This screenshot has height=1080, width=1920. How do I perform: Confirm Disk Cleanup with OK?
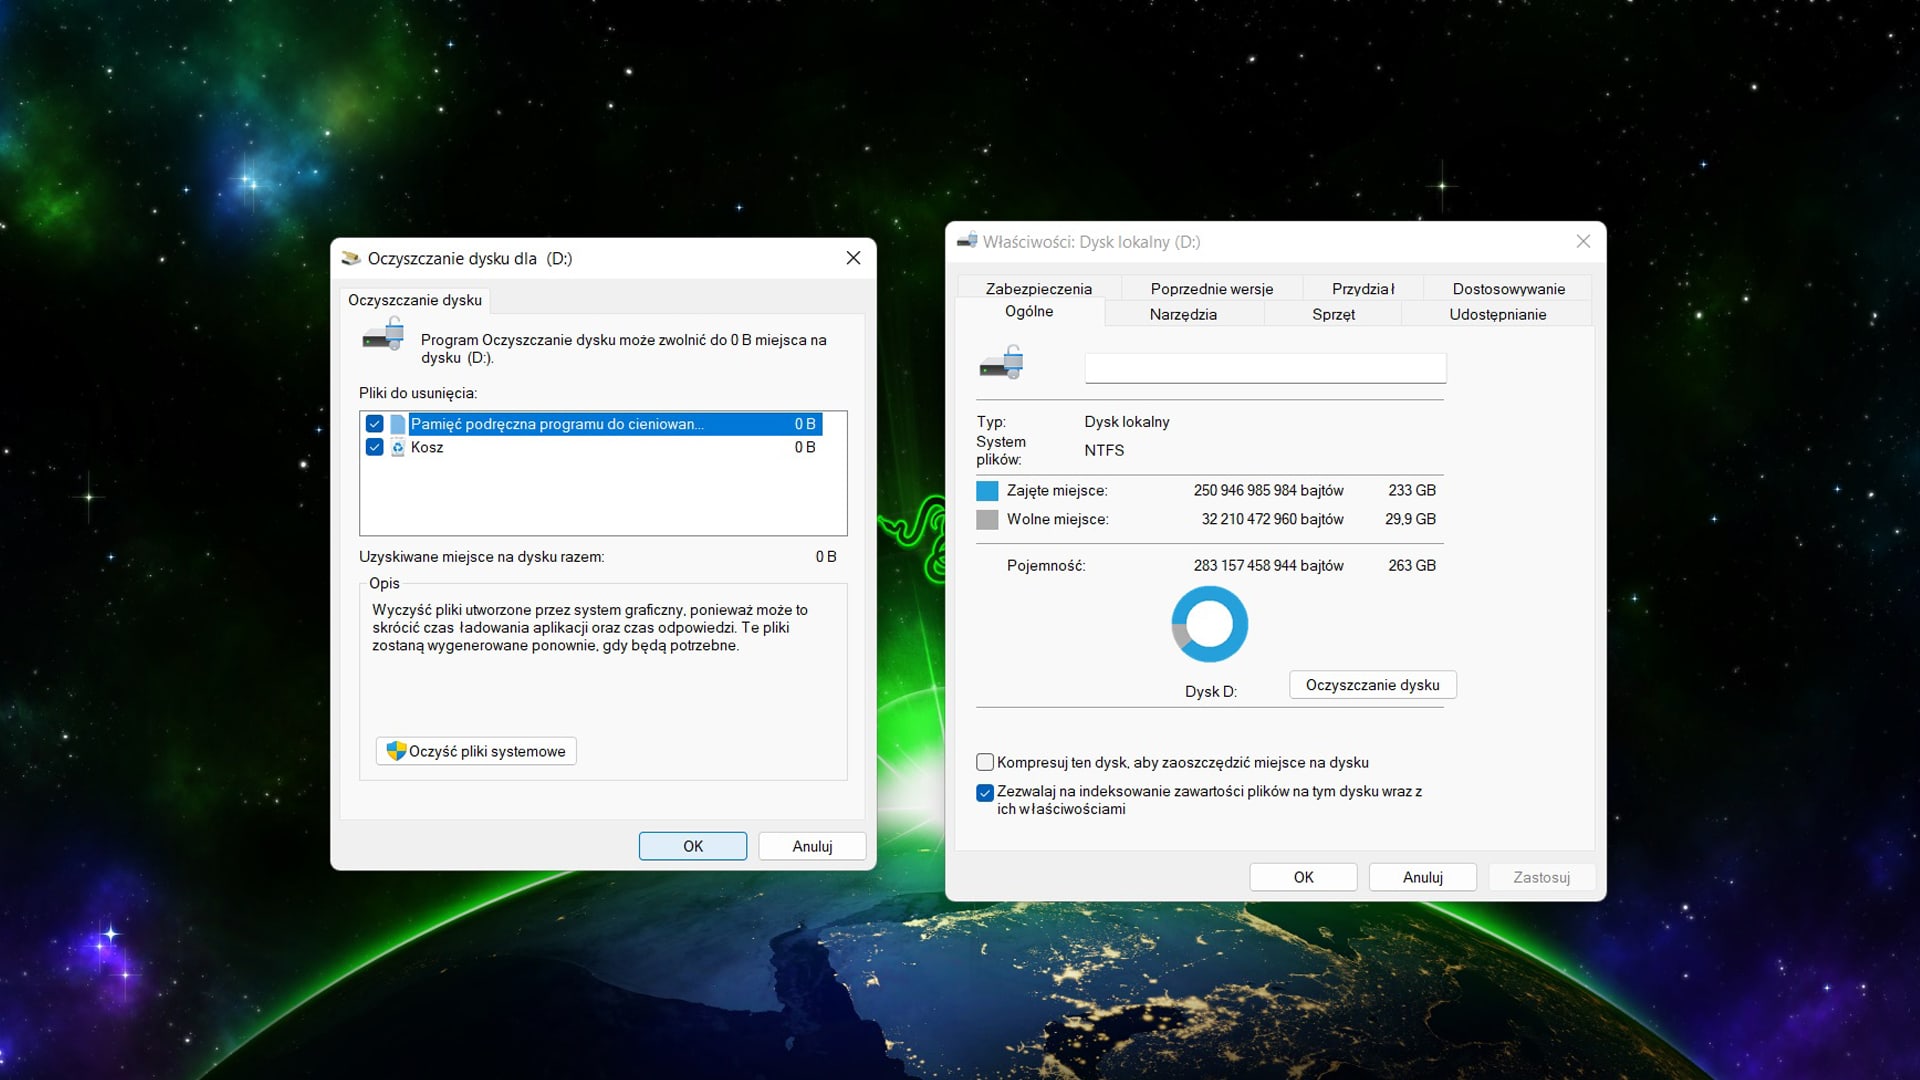point(693,846)
